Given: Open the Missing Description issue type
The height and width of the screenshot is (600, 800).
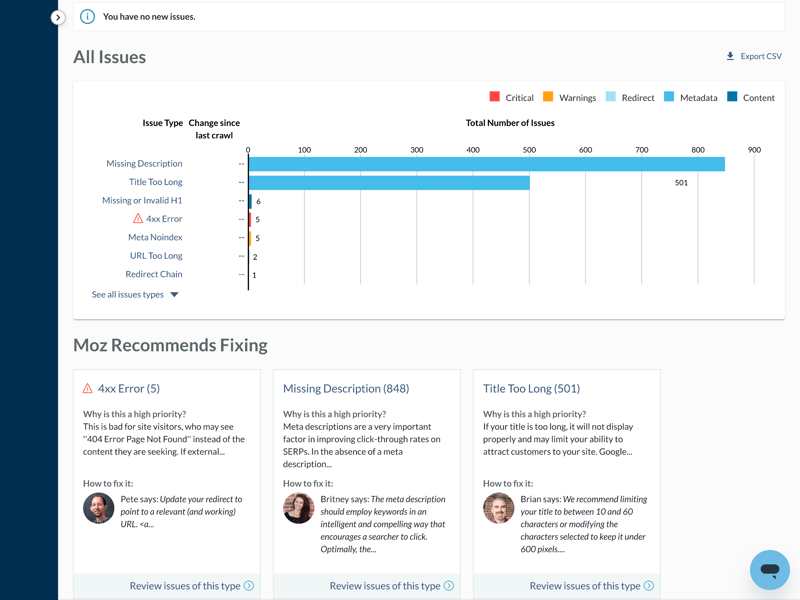Looking at the screenshot, I should click(x=144, y=164).
